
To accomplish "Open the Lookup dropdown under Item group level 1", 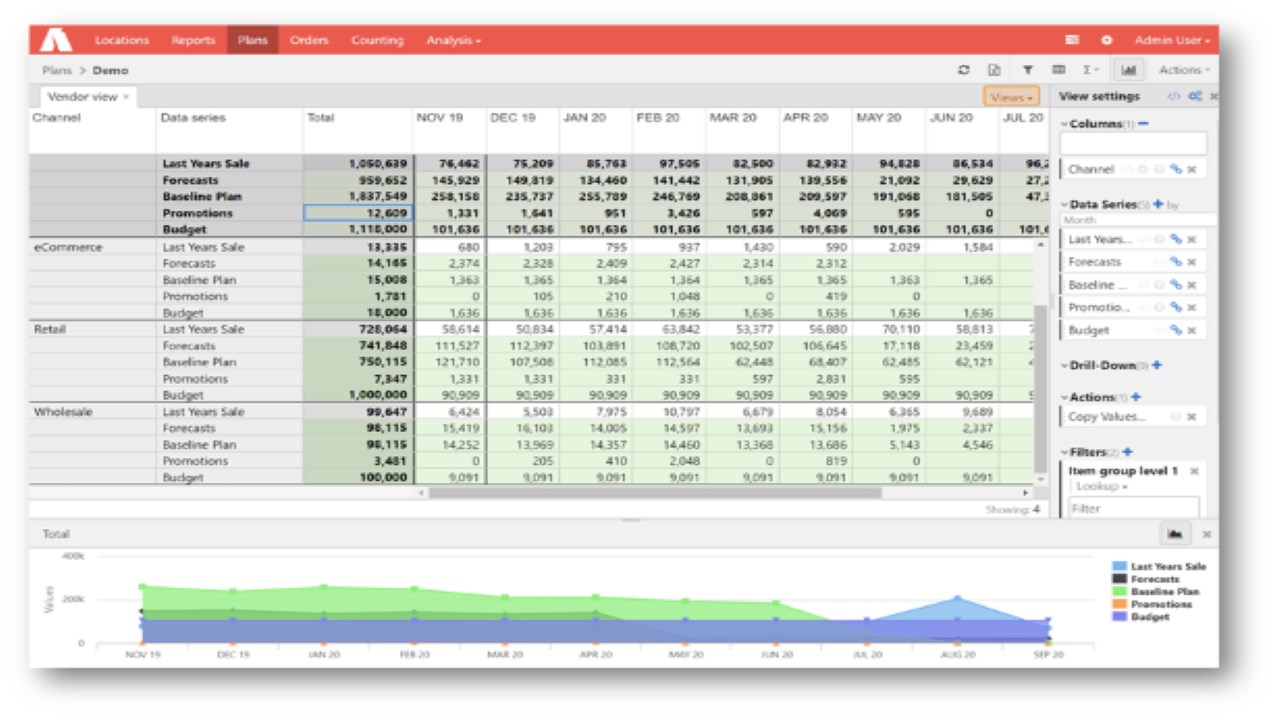I will (1102, 487).
